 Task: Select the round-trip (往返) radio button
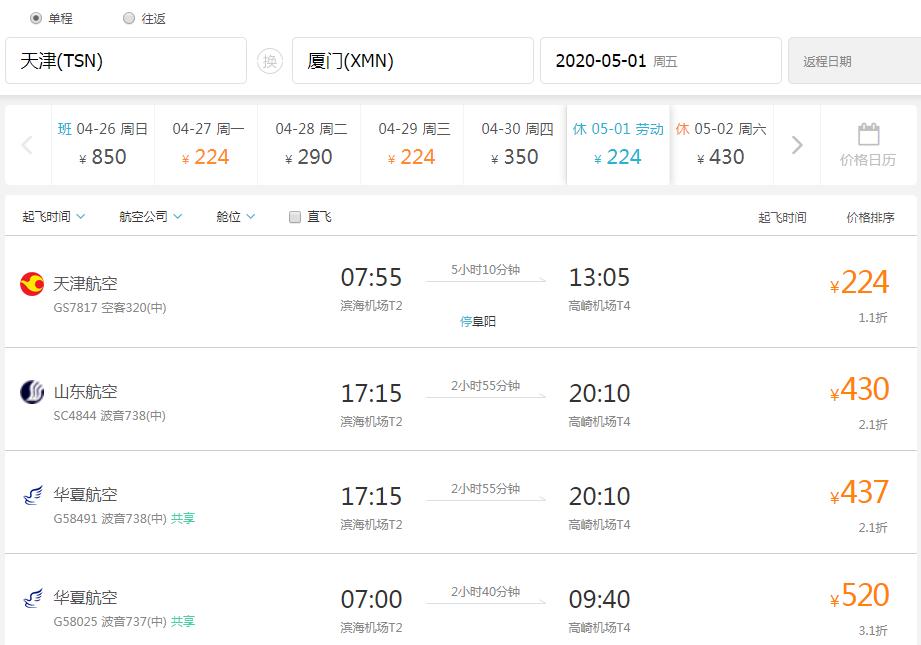pyautogui.click(x=129, y=18)
